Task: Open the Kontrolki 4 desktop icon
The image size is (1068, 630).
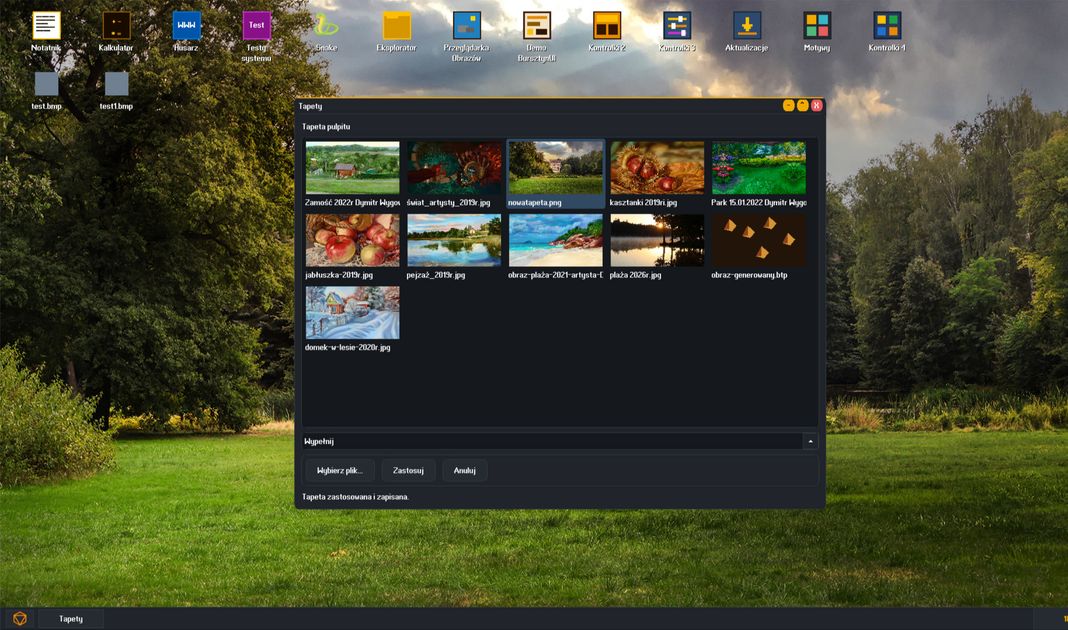Action: [x=888, y=26]
